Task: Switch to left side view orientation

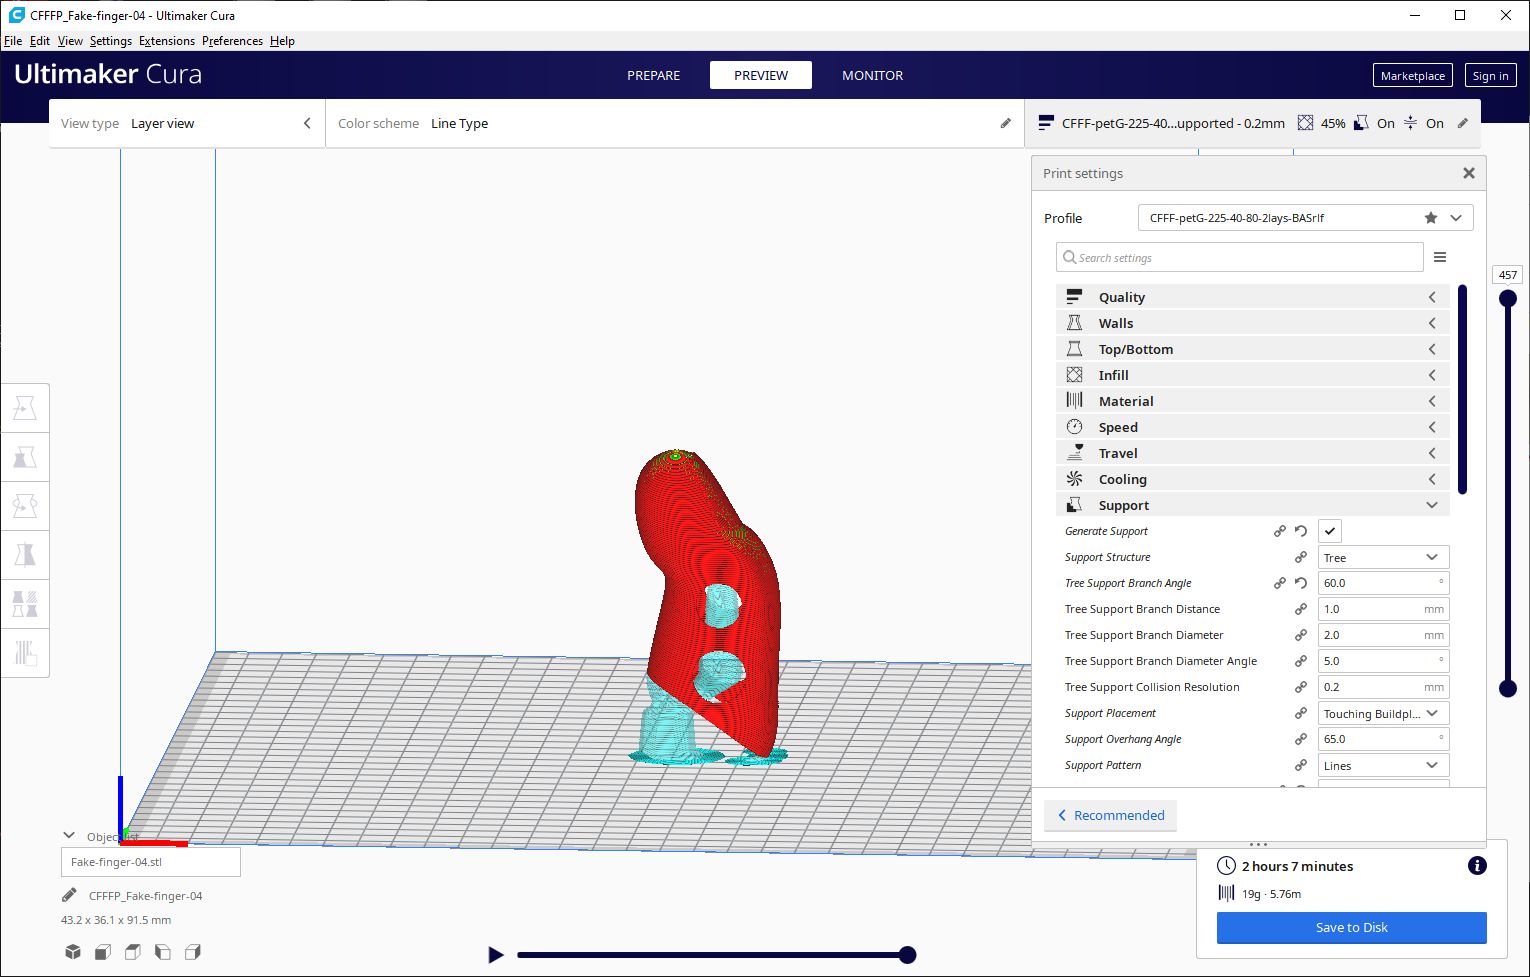Action: pyautogui.click(x=163, y=952)
